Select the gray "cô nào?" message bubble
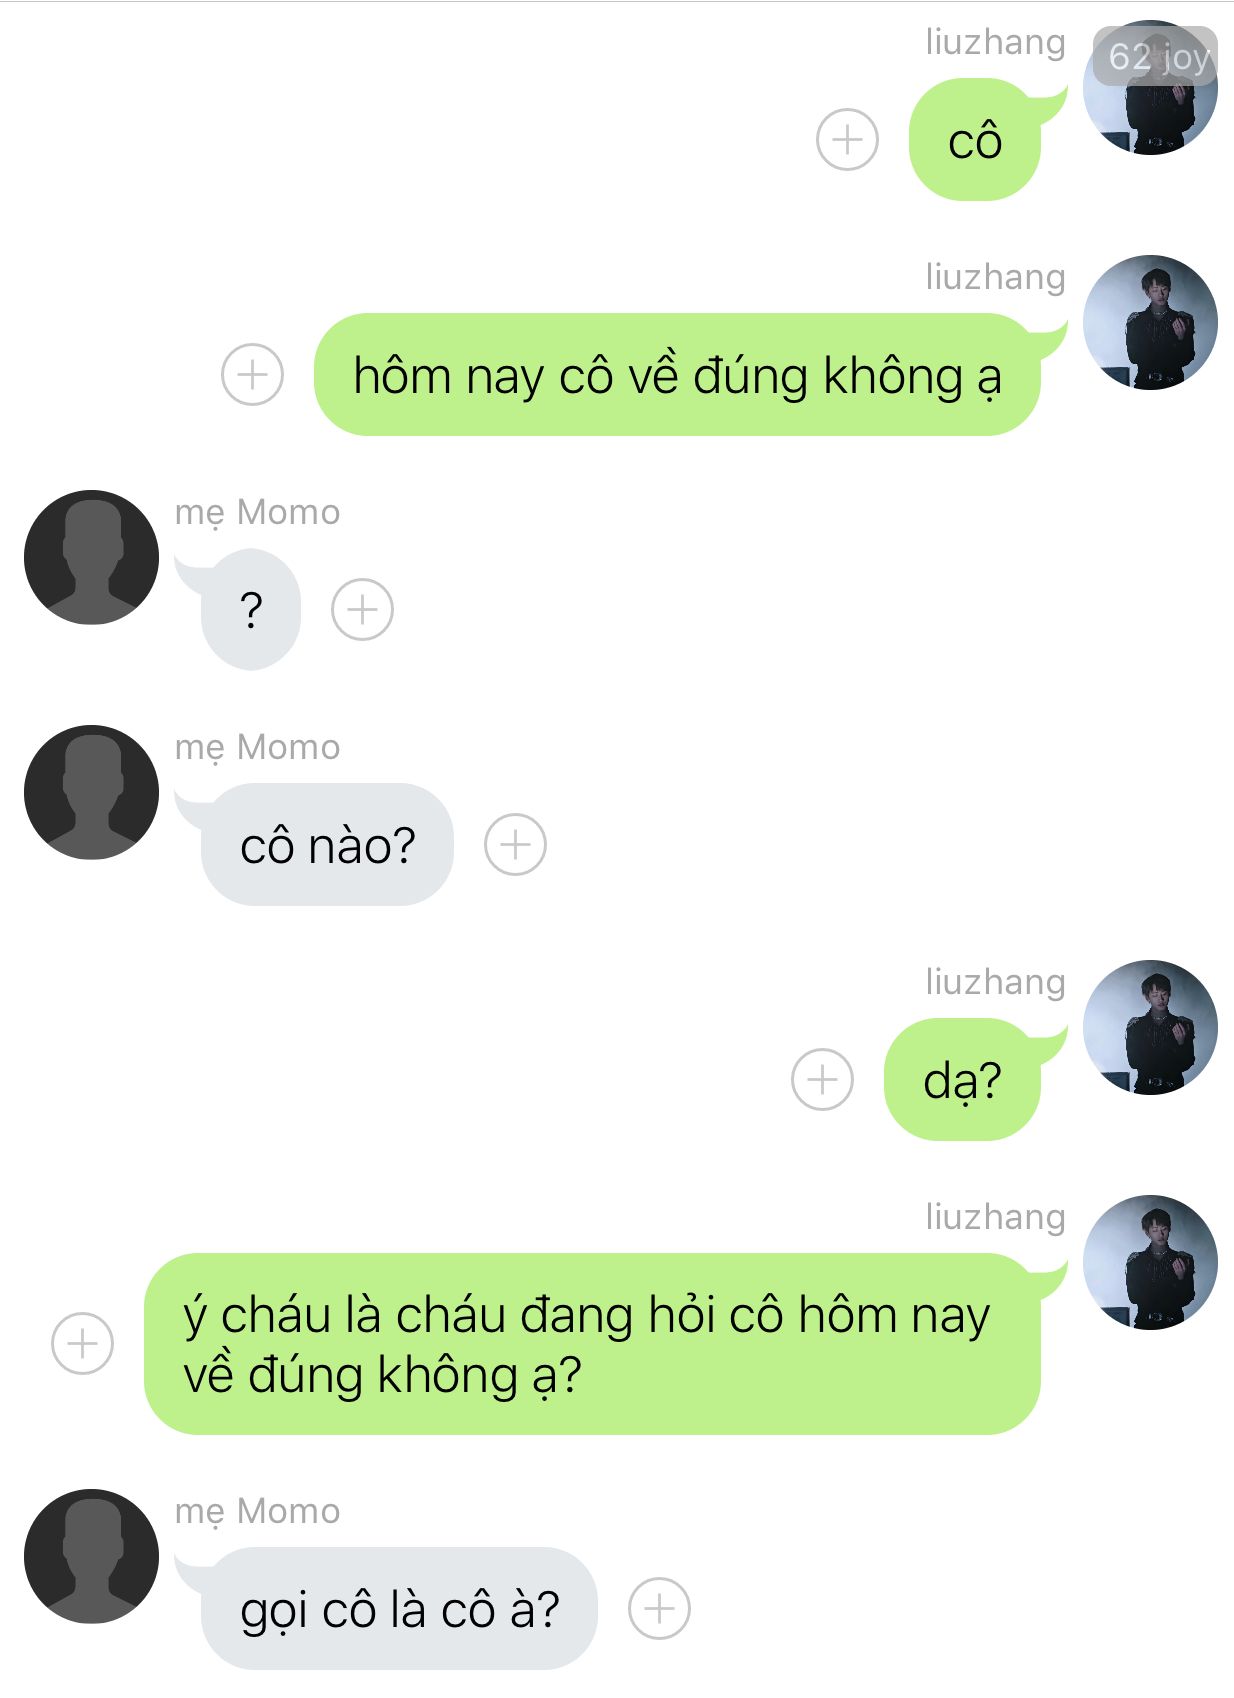Image resolution: width=1234 pixels, height=1698 pixels. [327, 845]
